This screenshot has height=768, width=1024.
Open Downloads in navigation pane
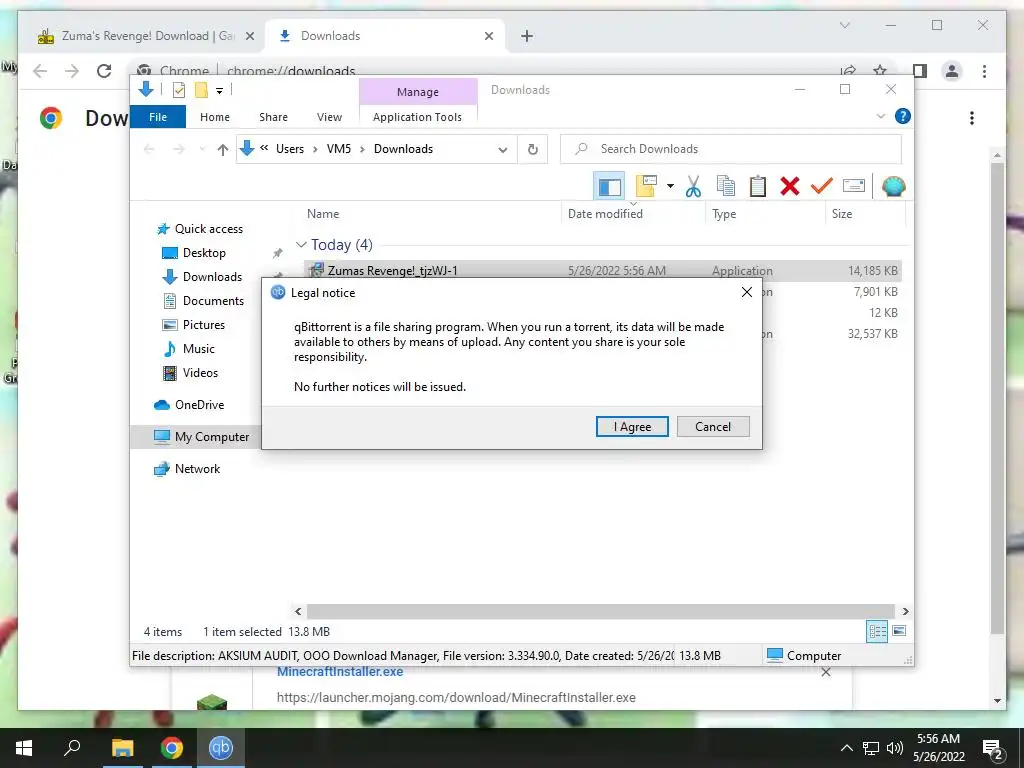pyautogui.click(x=212, y=277)
